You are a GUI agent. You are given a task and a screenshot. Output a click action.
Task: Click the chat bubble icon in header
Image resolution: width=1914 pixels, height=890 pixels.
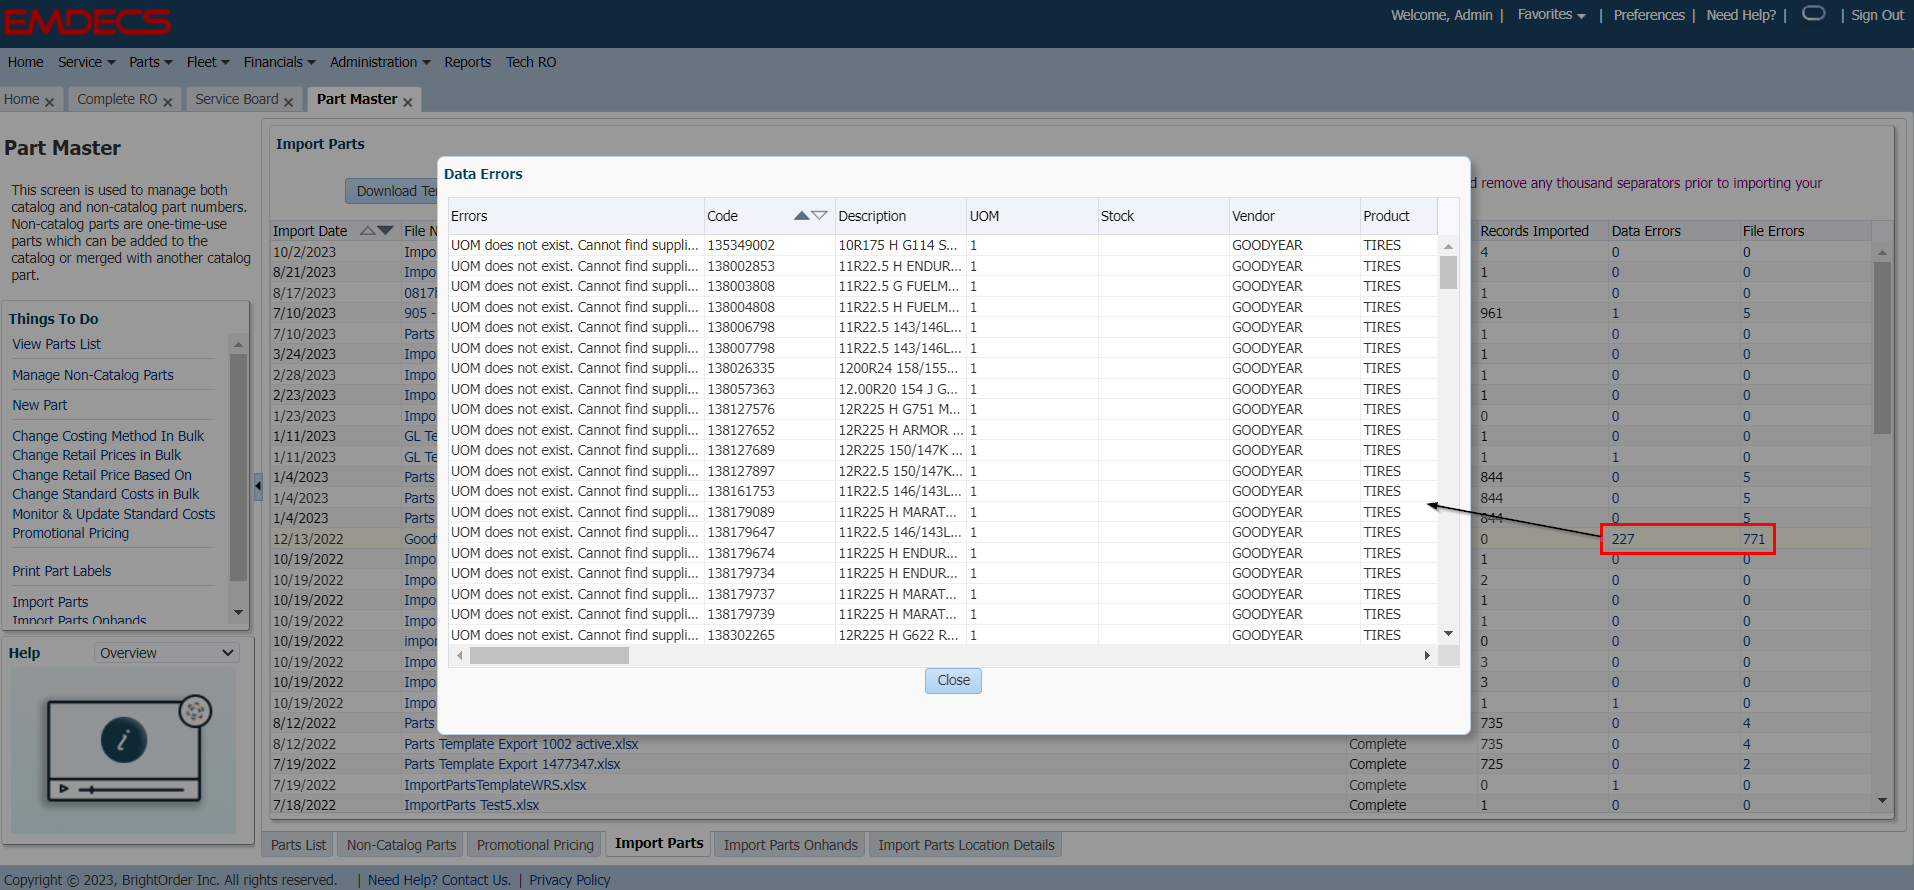pyautogui.click(x=1813, y=14)
